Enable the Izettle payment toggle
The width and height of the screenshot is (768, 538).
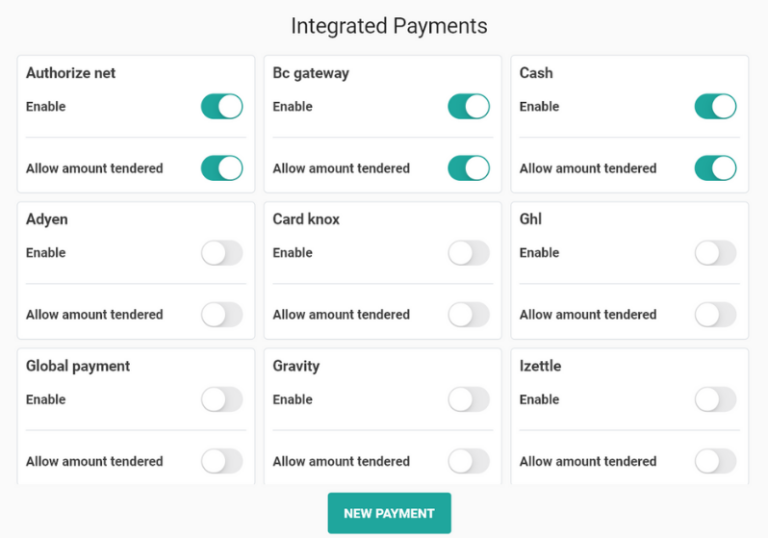[715, 400]
